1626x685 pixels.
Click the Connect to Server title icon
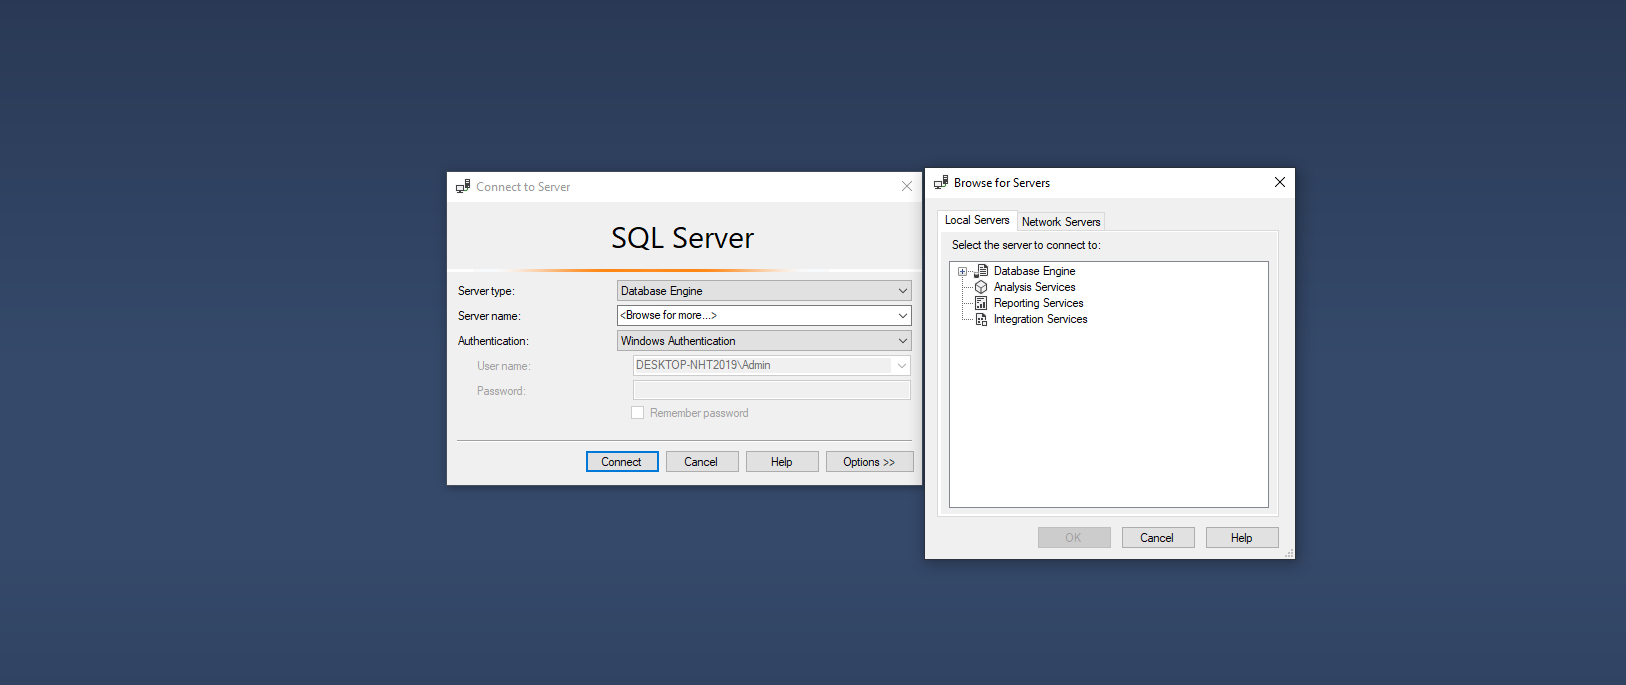pos(463,186)
